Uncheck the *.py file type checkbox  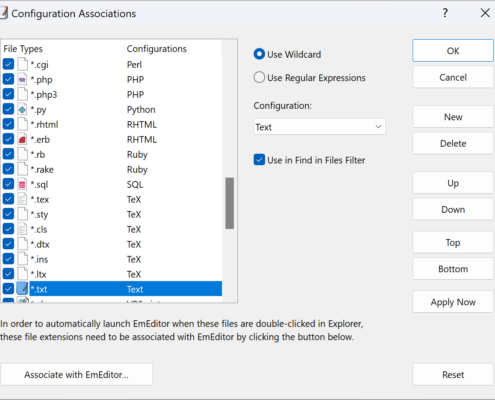8,109
